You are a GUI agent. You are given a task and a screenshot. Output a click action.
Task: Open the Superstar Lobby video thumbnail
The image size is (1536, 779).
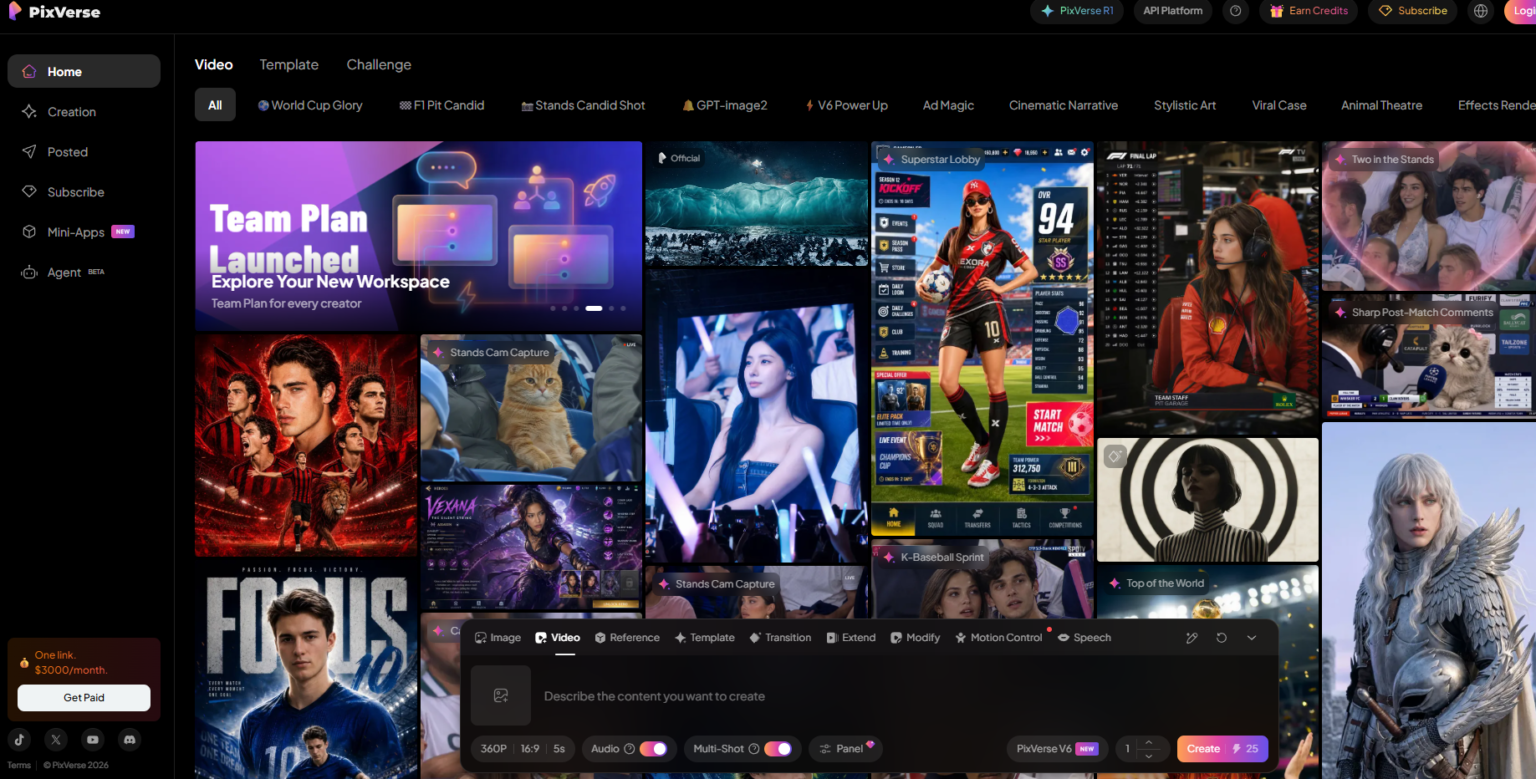tap(983, 338)
